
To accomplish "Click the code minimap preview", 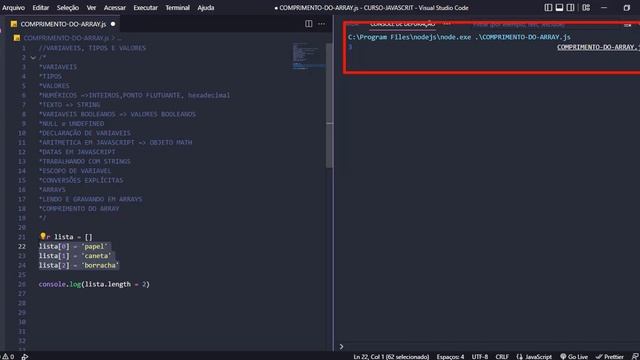I will [x=309, y=56].
